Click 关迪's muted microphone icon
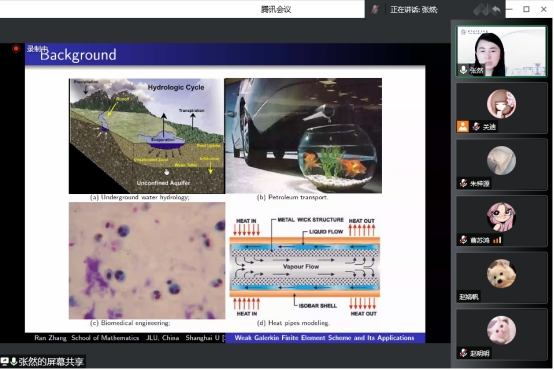 (476, 126)
